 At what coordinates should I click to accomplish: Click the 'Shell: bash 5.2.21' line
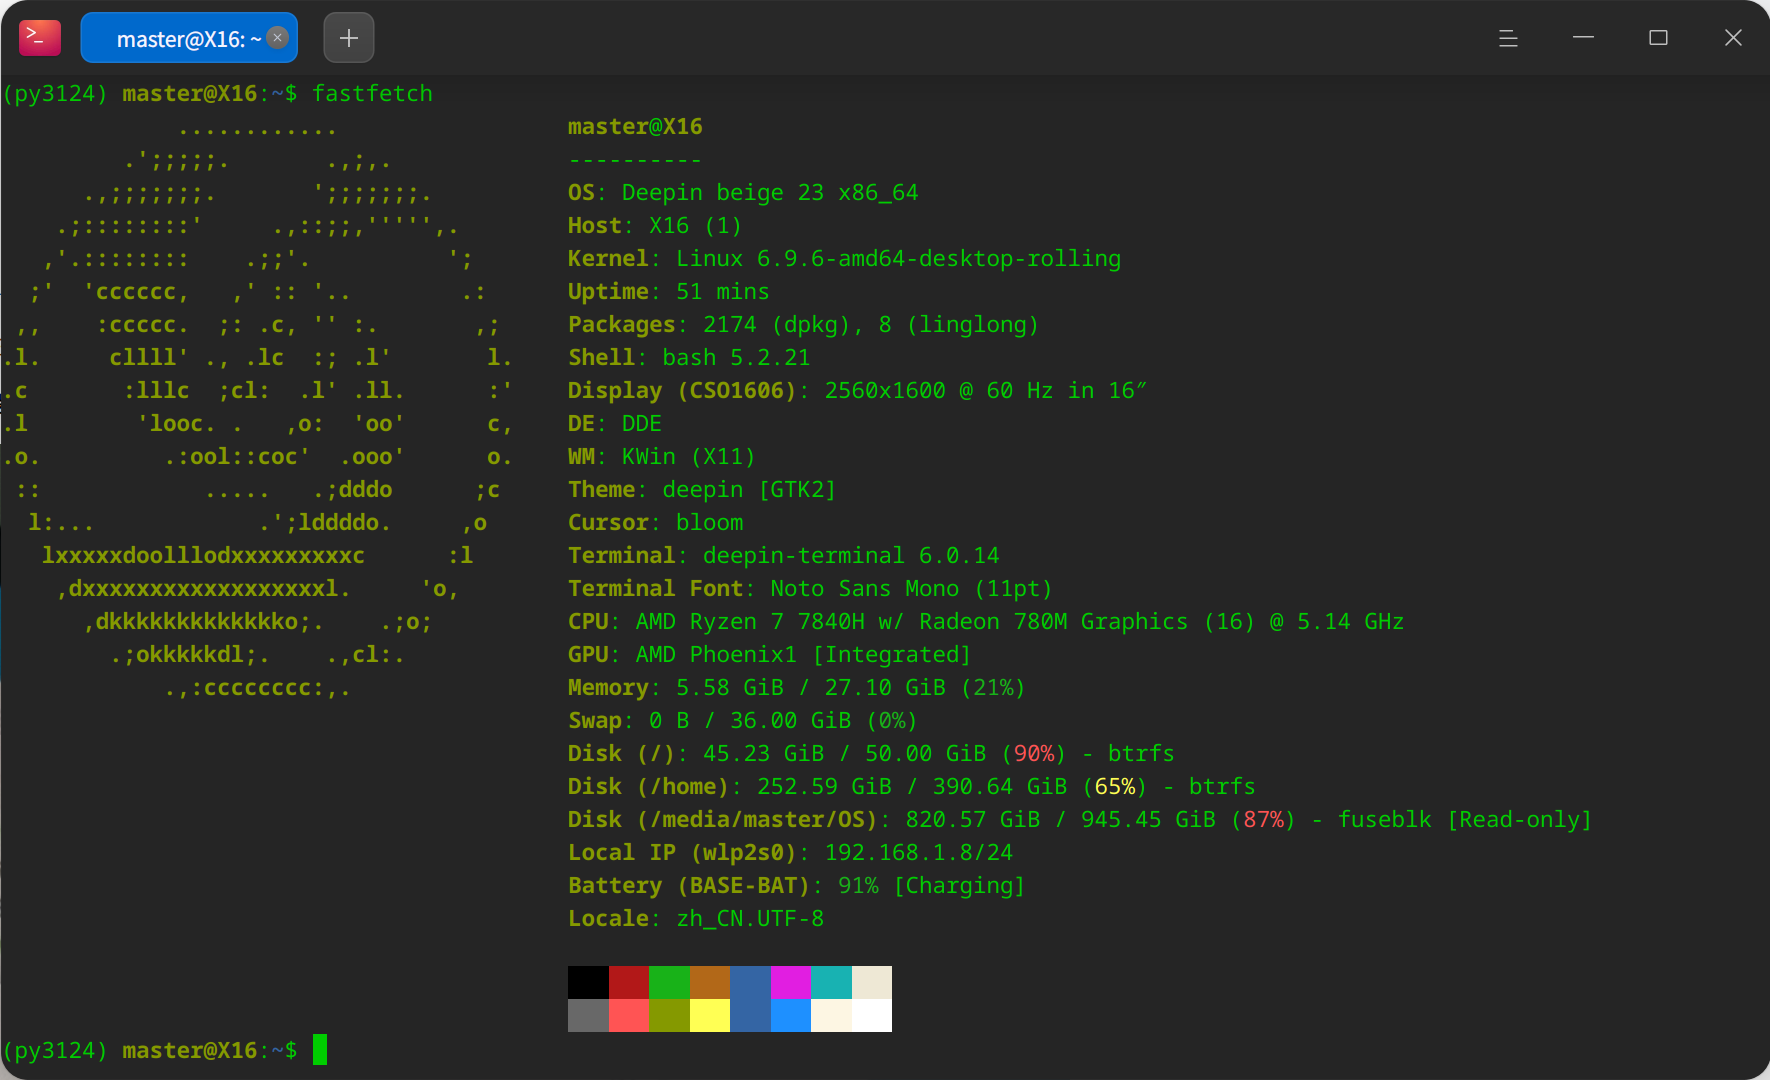(x=689, y=357)
